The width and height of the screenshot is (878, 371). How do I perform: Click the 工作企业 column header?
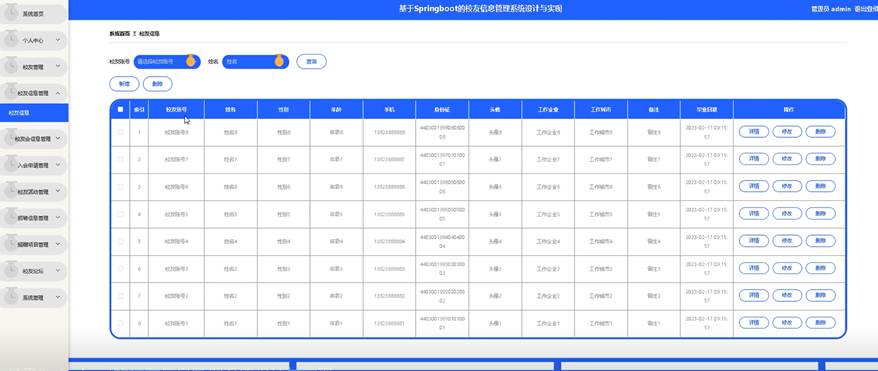tap(548, 110)
